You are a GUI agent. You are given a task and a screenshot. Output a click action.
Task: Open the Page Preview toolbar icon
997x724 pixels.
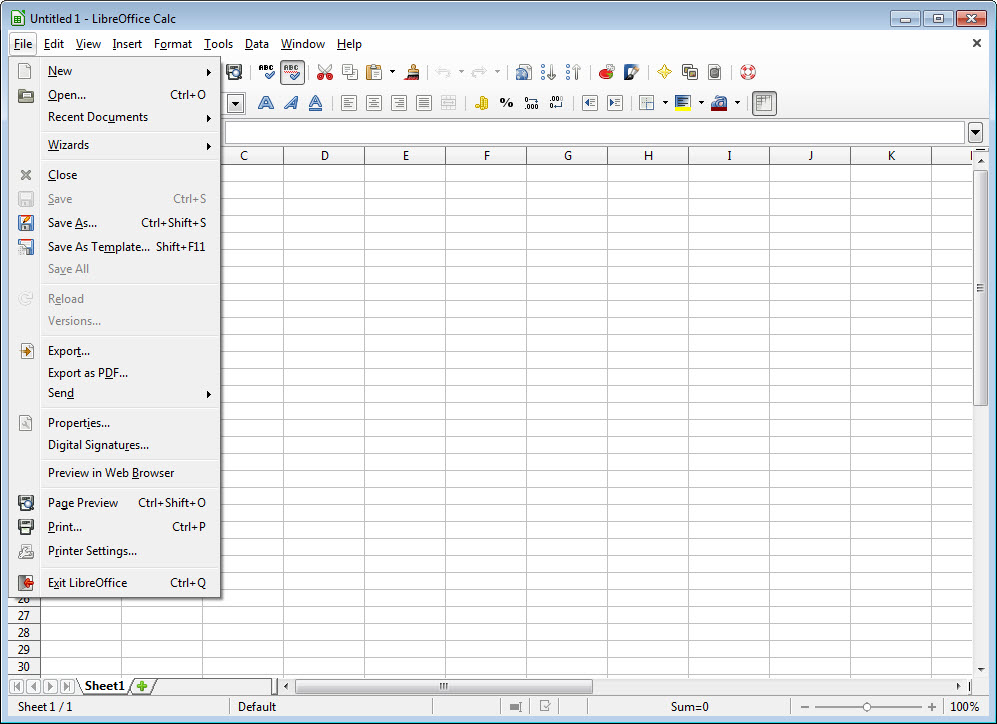[x=234, y=72]
